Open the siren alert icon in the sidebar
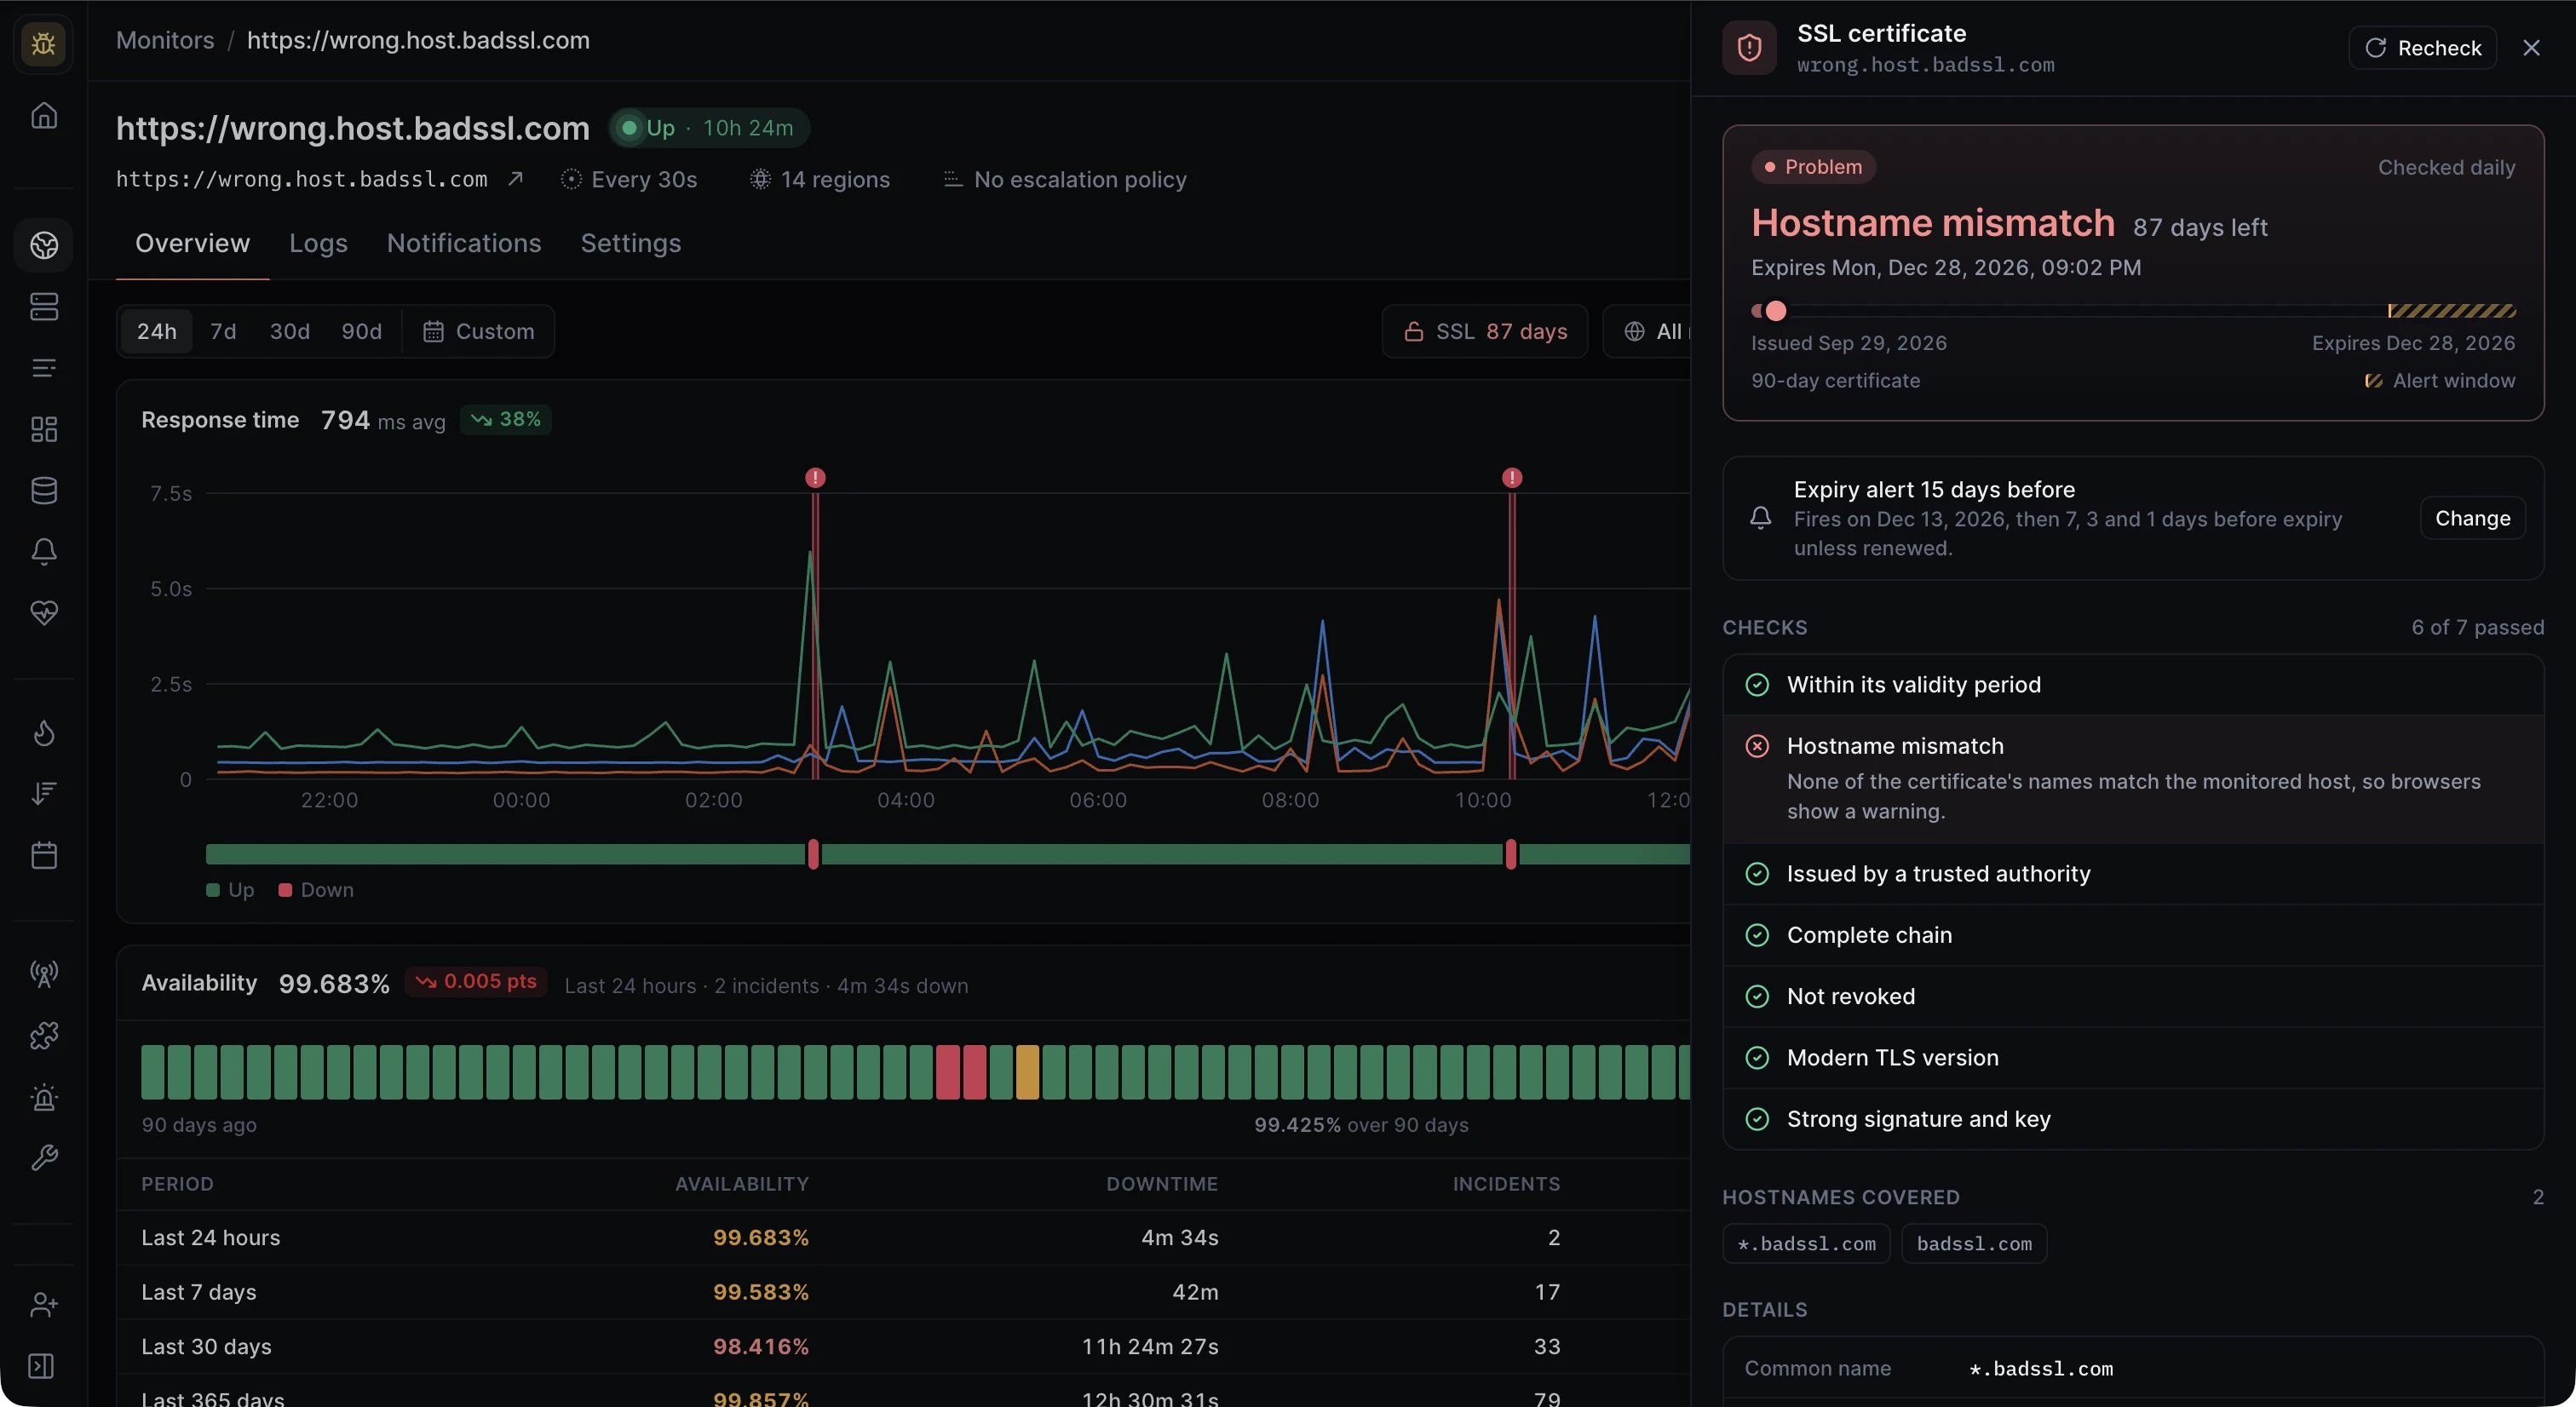 pos(44,1097)
